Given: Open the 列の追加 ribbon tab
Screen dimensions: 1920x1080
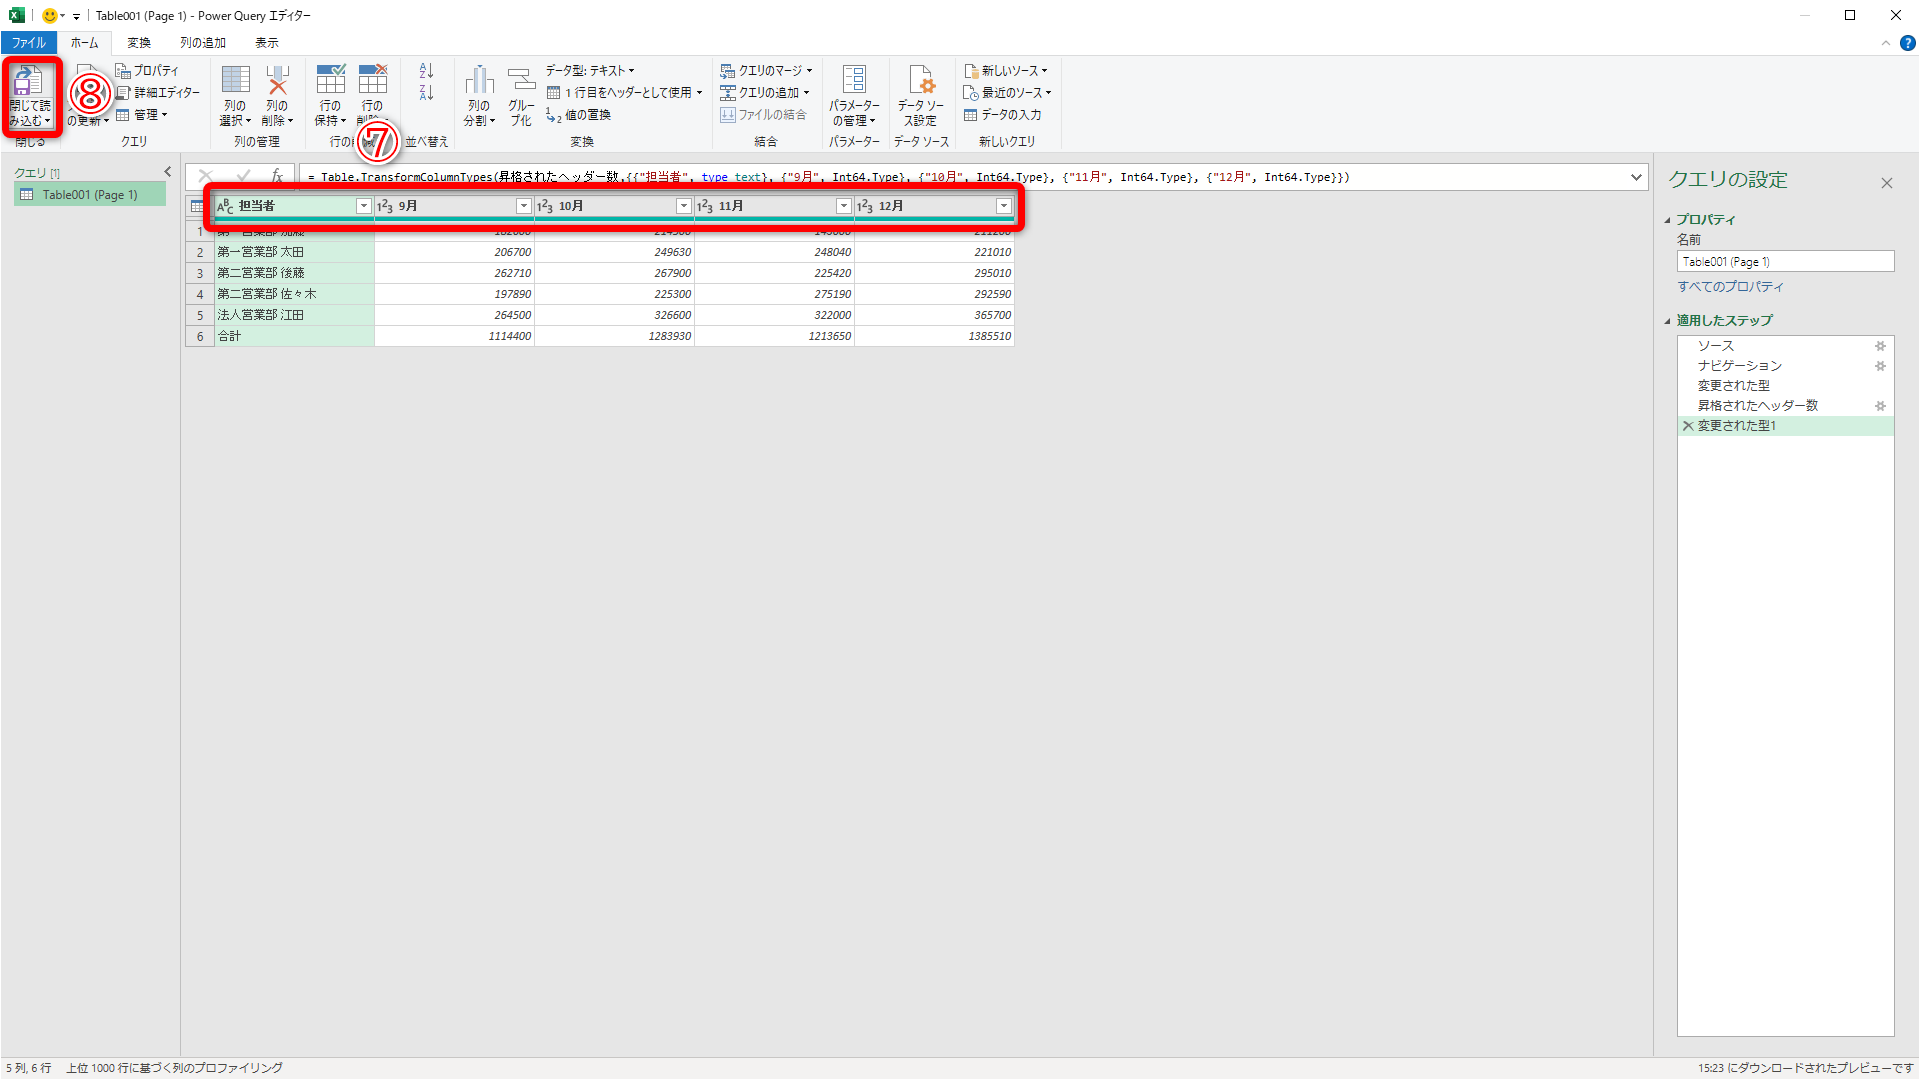Looking at the screenshot, I should [x=202, y=43].
